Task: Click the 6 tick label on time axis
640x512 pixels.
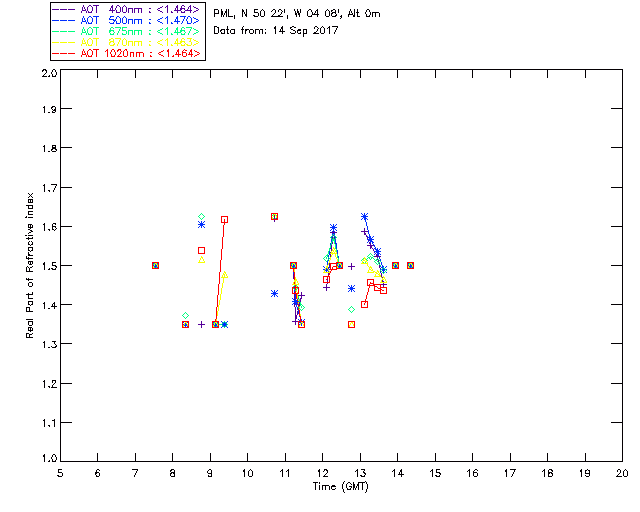Action: (98, 473)
